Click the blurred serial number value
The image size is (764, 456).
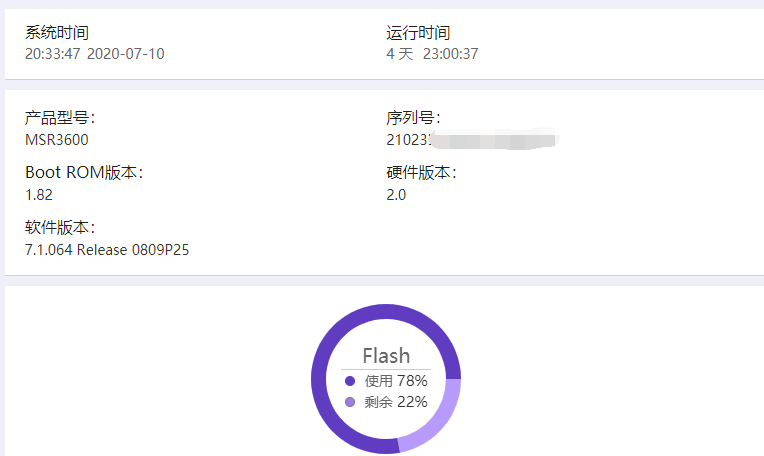coord(472,140)
